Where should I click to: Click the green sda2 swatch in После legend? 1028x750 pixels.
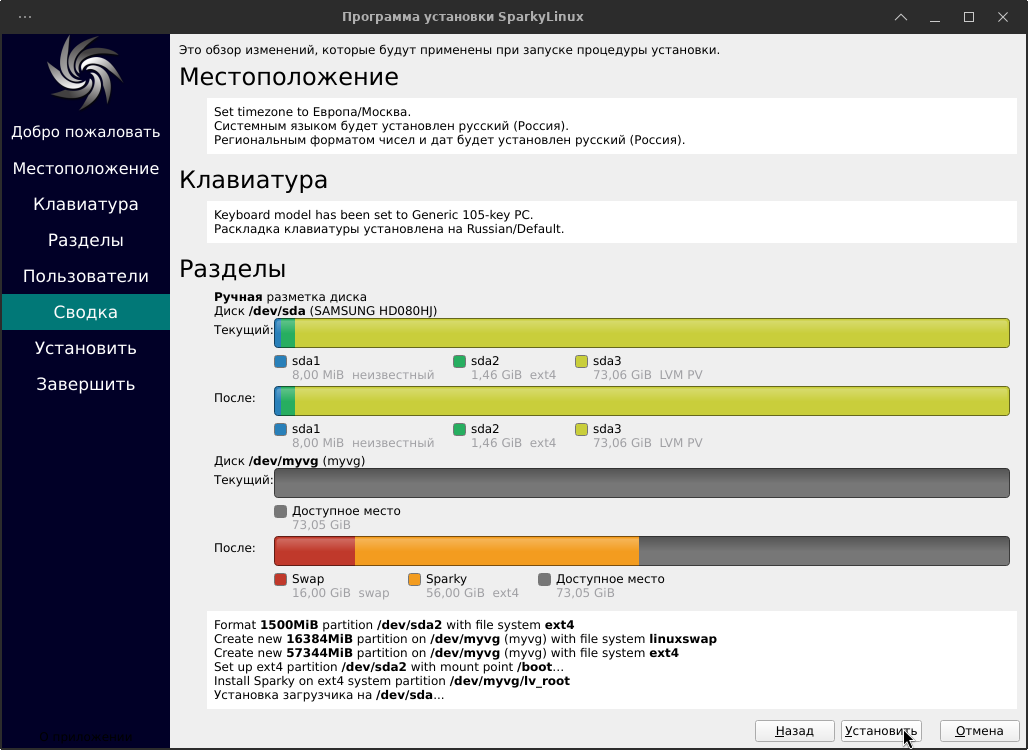(x=460, y=429)
